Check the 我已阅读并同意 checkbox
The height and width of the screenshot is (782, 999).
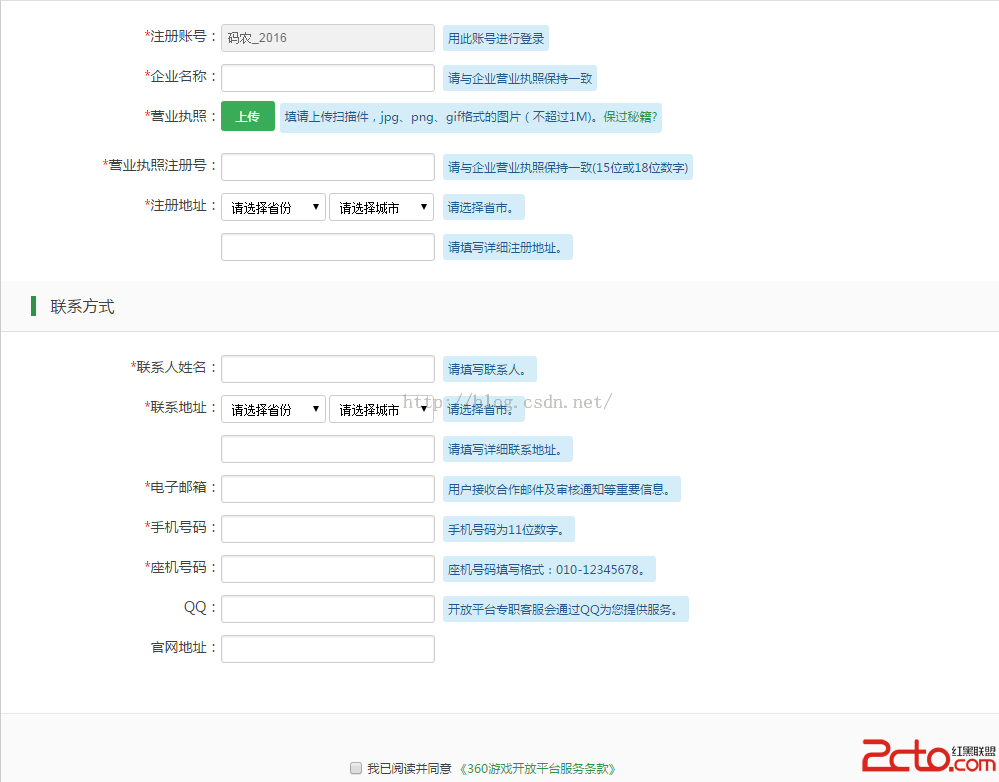(356, 768)
